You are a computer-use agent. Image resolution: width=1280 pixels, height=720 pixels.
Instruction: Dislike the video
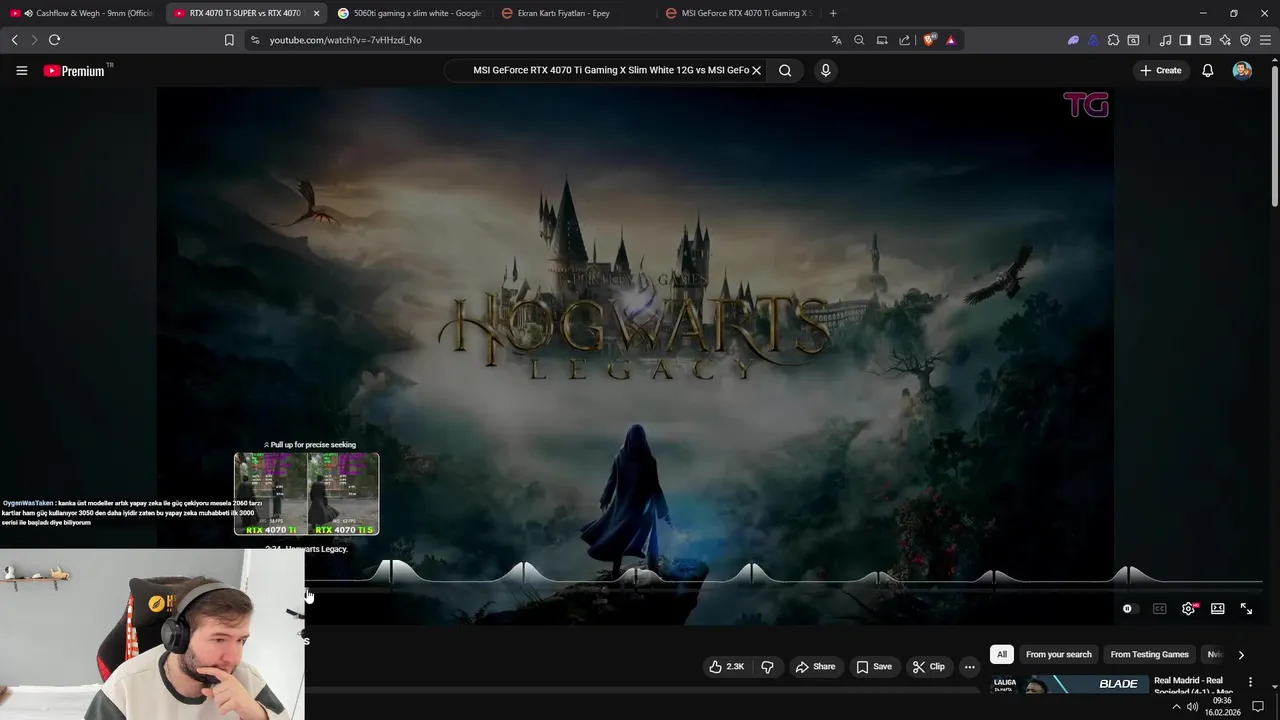767,667
